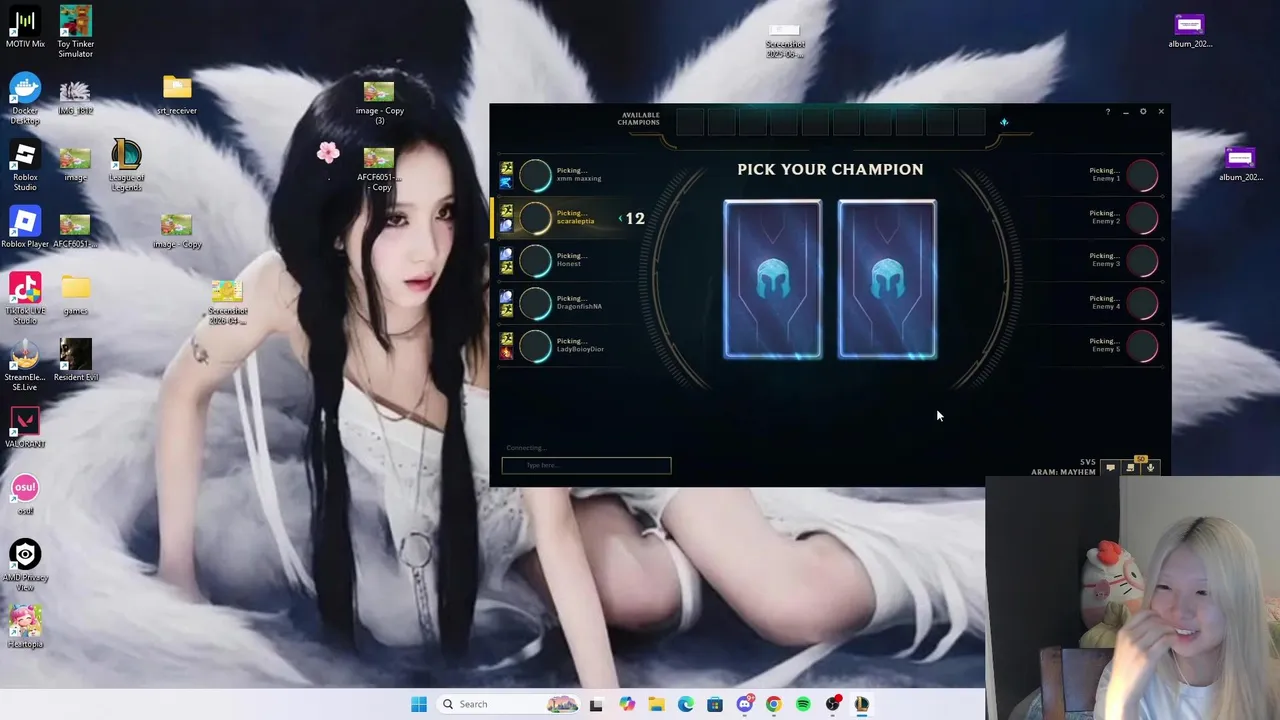Open osu! desktop shortcut

[x=25, y=495]
